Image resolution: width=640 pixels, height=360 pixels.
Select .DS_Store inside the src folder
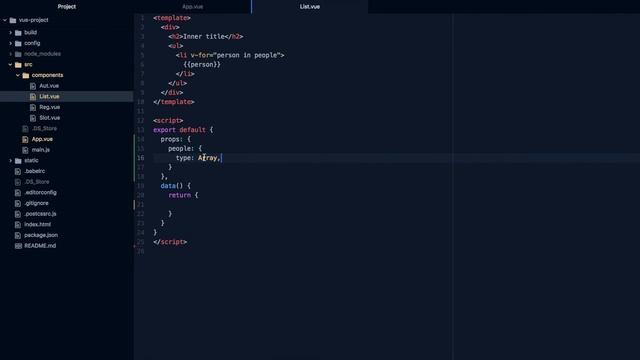click(x=44, y=129)
